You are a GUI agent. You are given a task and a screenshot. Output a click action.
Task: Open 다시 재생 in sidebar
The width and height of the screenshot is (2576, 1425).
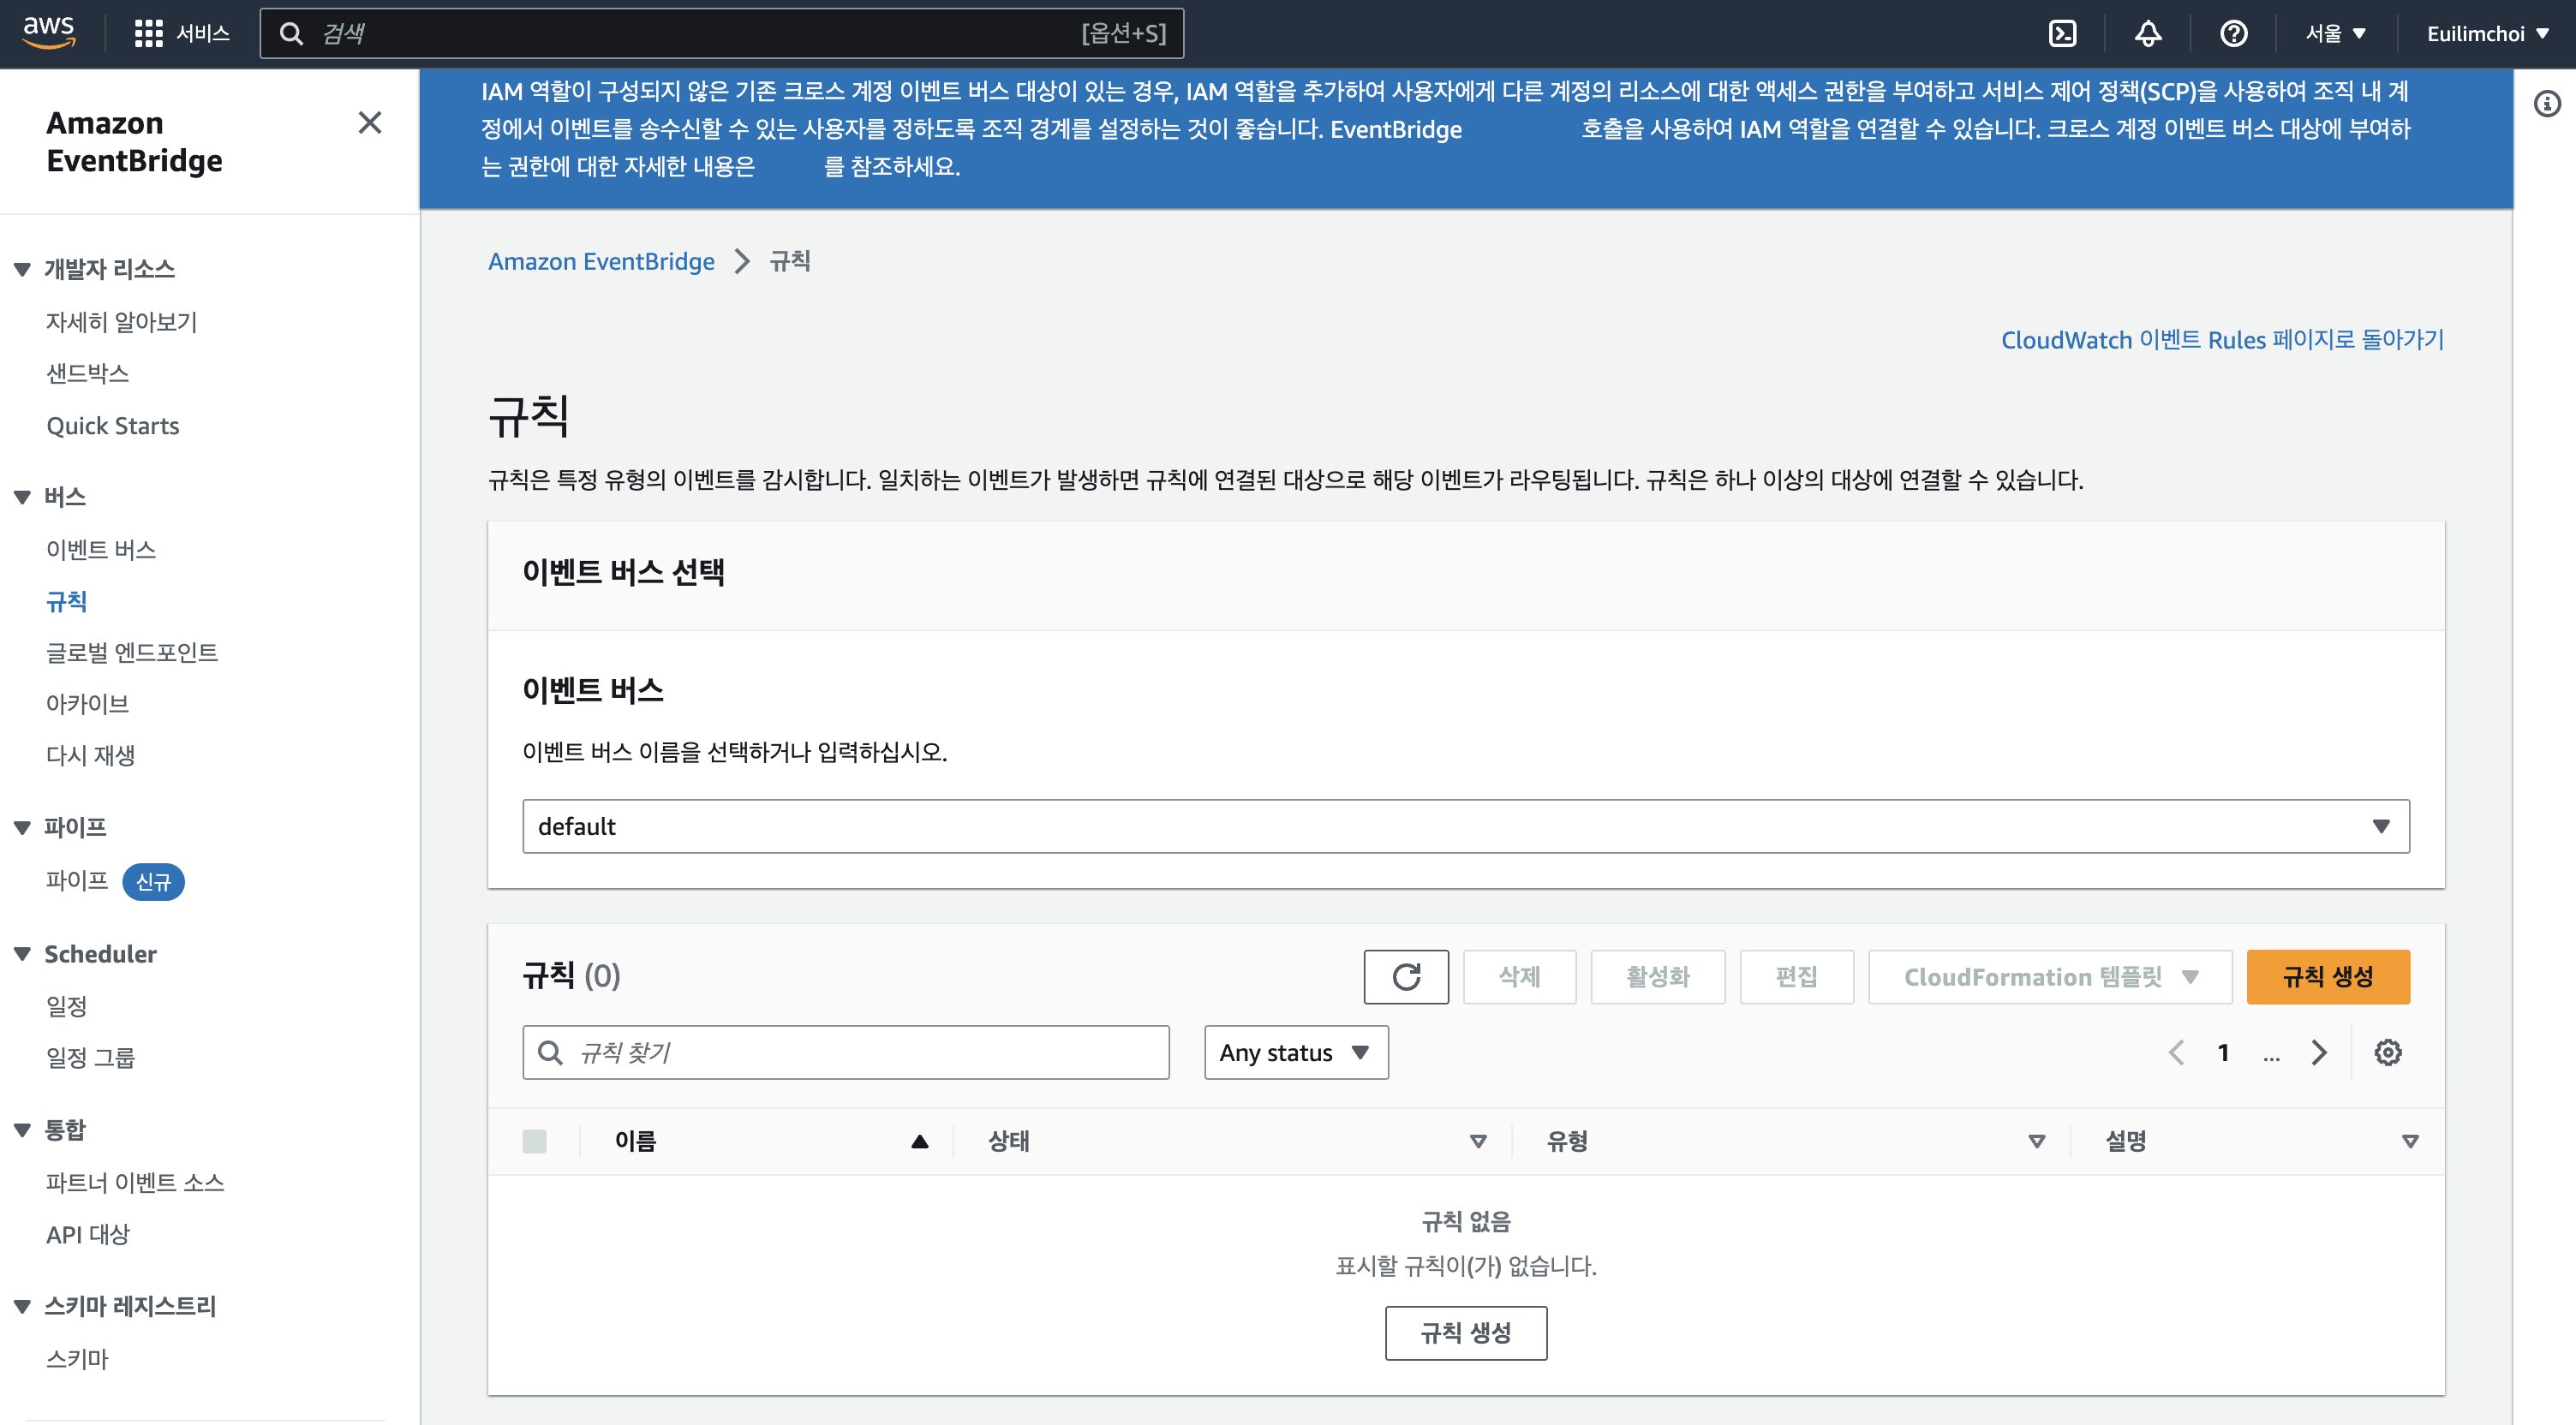pyautogui.click(x=90, y=755)
